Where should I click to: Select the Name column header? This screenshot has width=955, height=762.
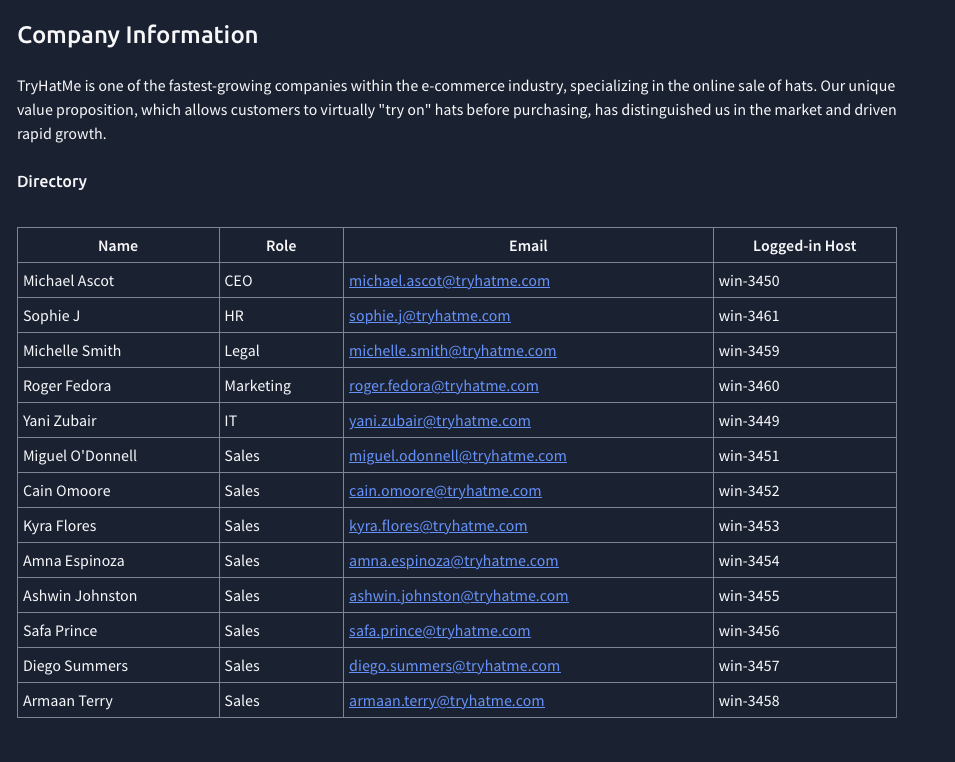point(118,246)
